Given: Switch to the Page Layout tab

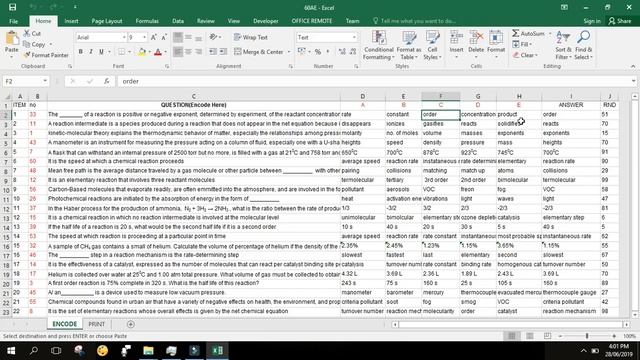Looking at the screenshot, I should [107, 21].
